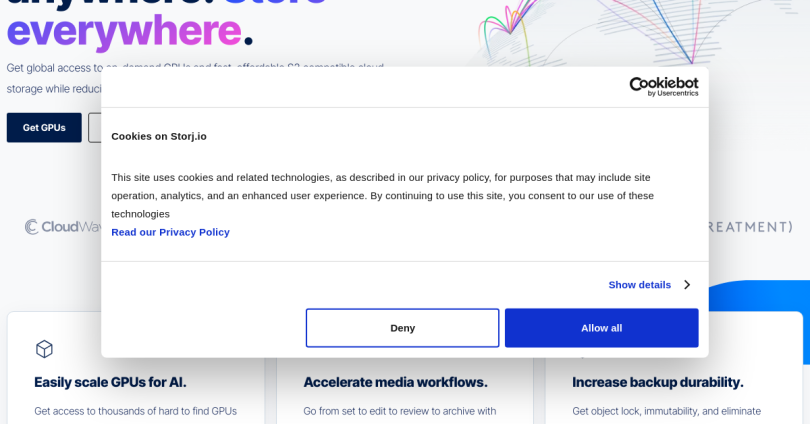
Task: Select the Easily scale GPUs for AI heading
Action: [x=110, y=382]
